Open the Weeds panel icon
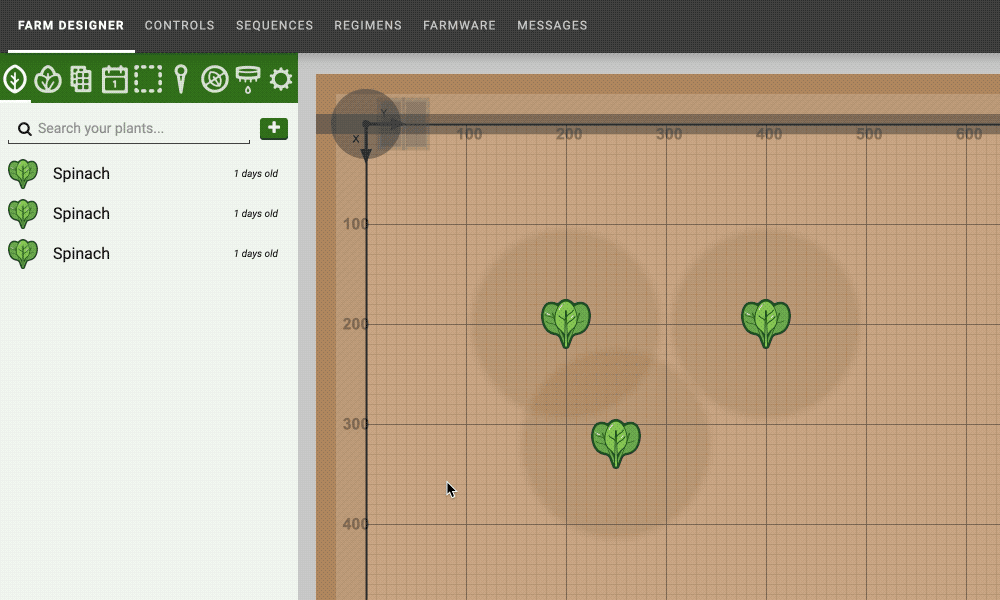The height and width of the screenshot is (600, 1000). (214, 79)
